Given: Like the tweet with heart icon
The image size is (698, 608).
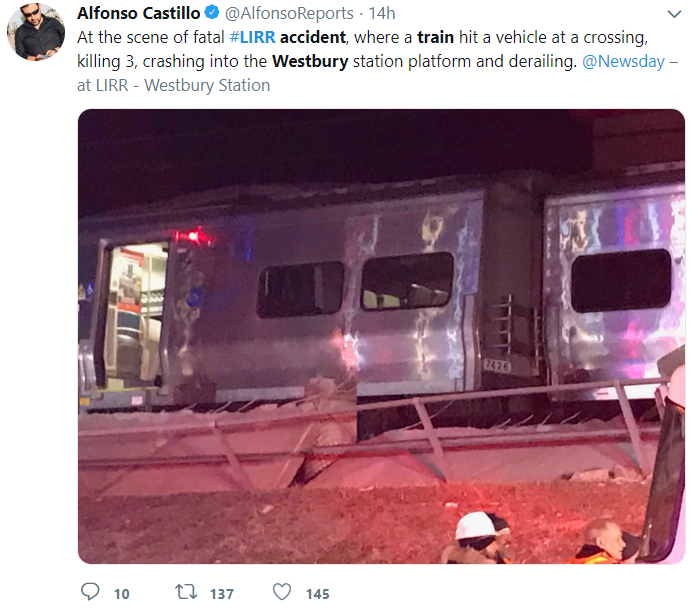Looking at the screenshot, I should pos(282,592).
